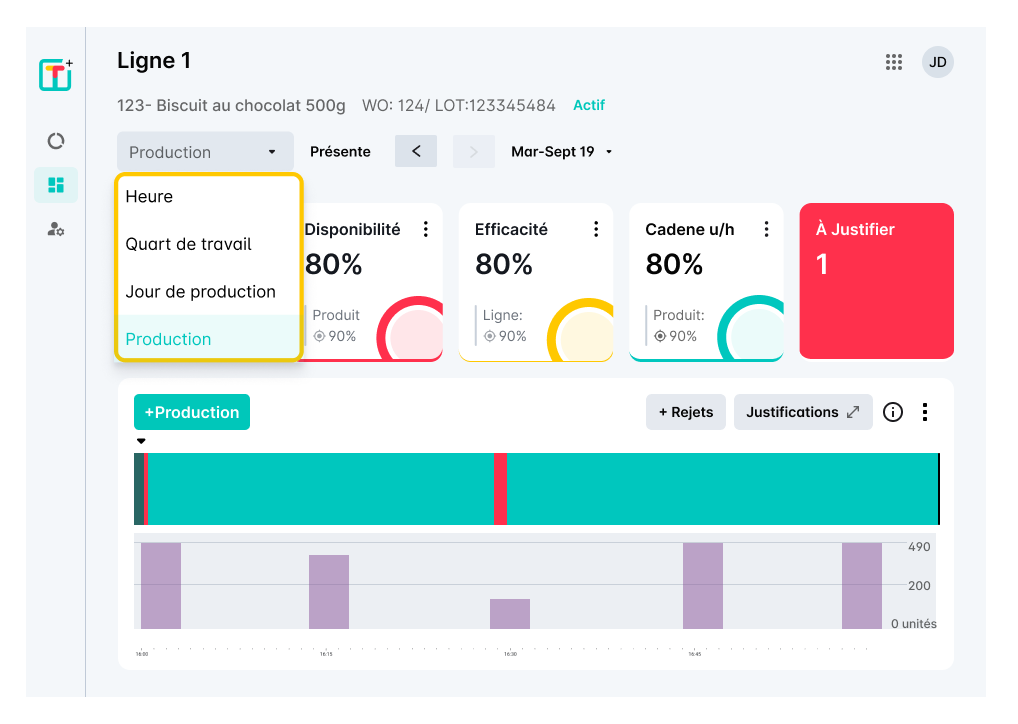
Task: Click the Actif status label
Action: coord(589,105)
